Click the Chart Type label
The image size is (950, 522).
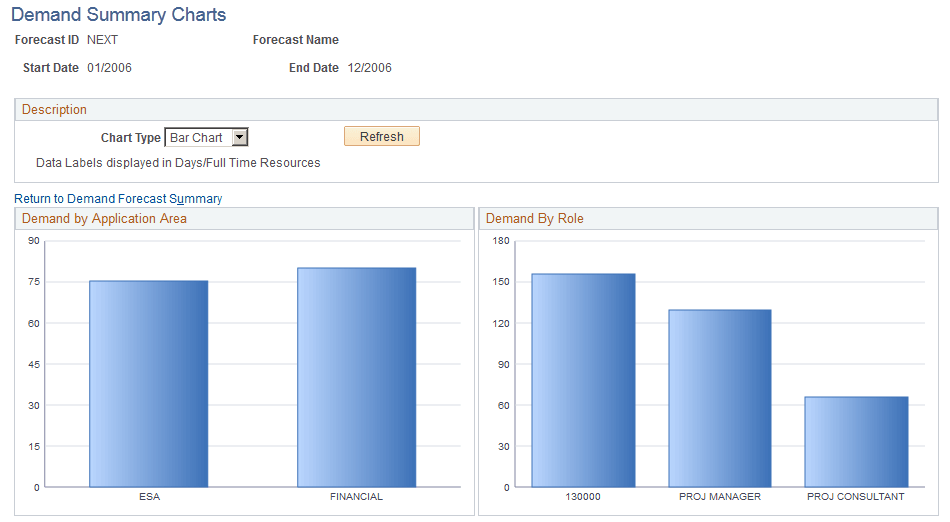tap(131, 137)
